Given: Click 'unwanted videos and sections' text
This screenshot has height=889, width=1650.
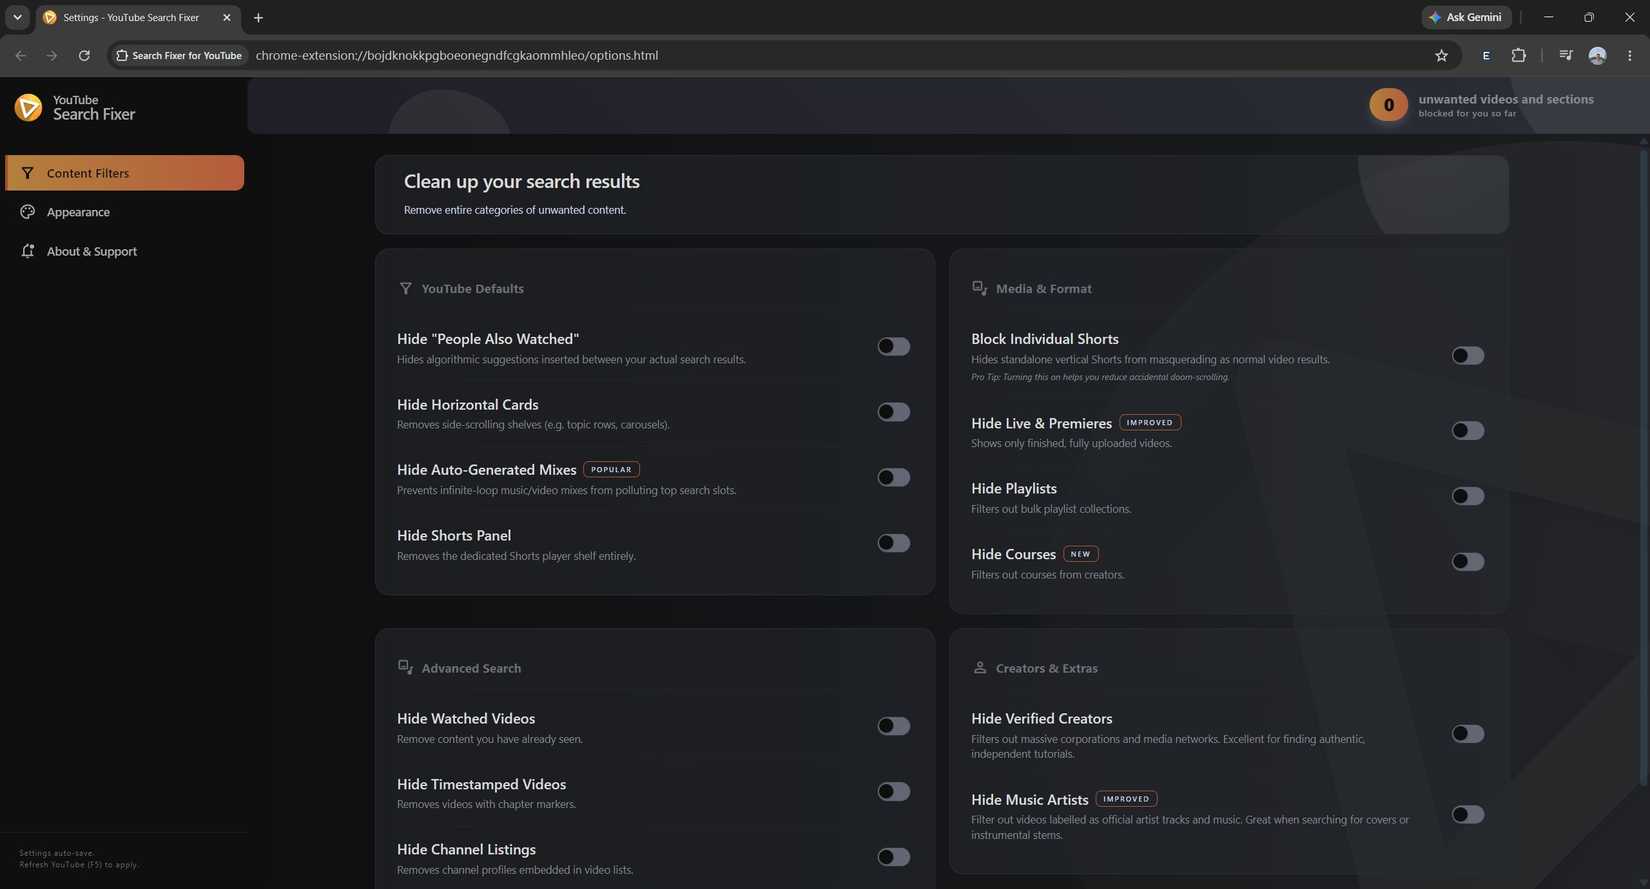Looking at the screenshot, I should pos(1506,99).
